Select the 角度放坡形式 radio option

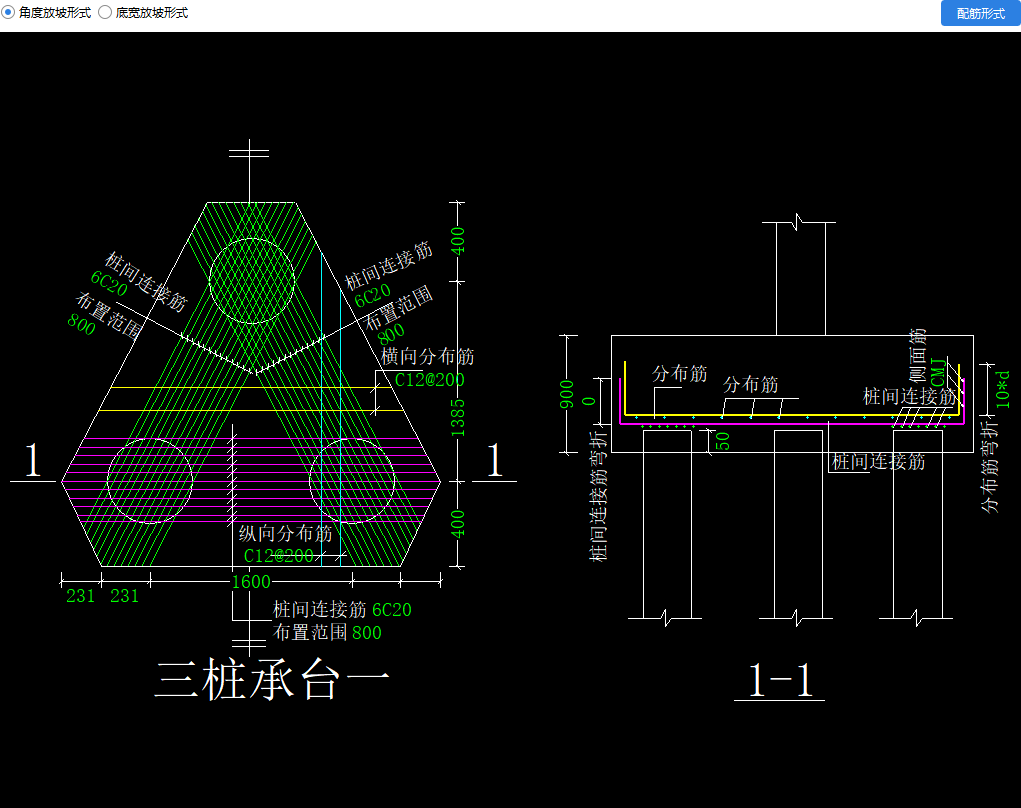tap(9, 13)
